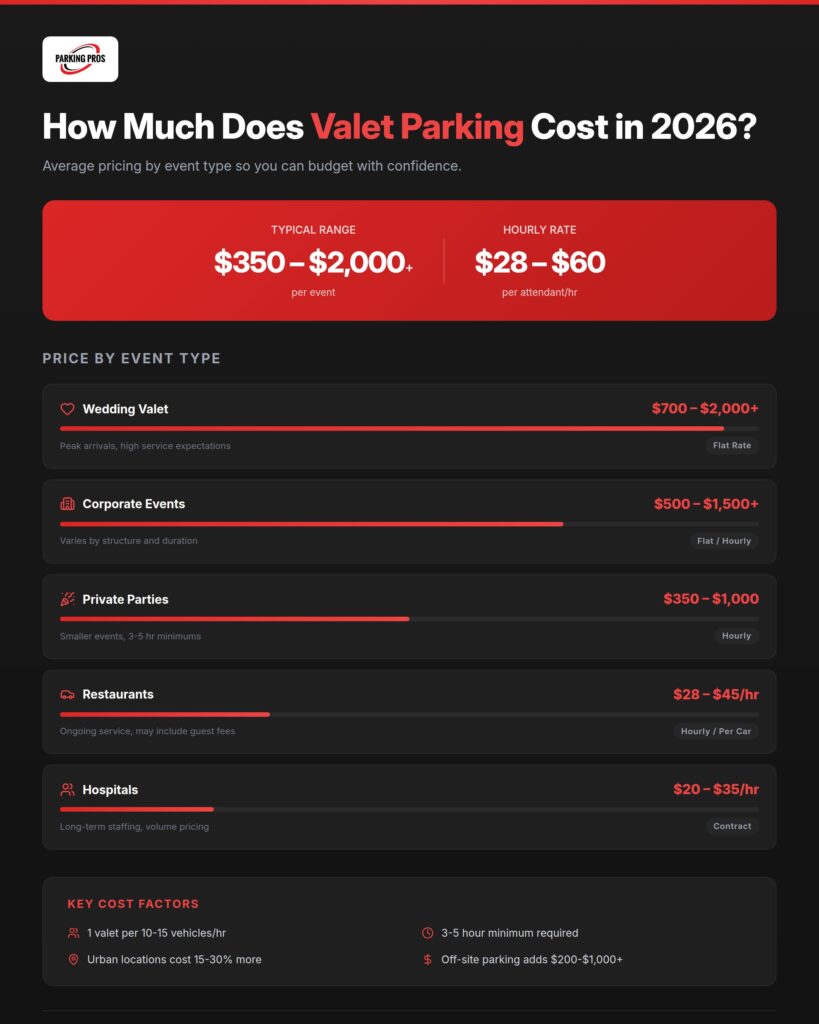Click the Hourly tag on Private Parties
Screen dimensions: 819x1024
pos(736,636)
